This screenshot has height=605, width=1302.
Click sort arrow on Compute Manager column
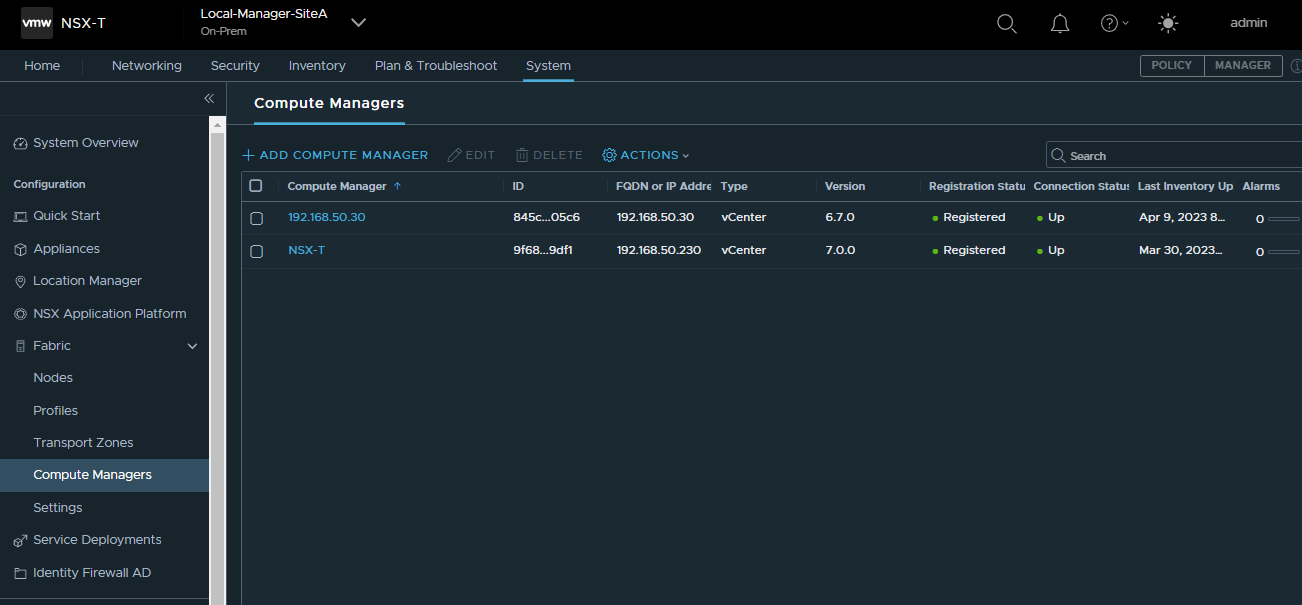(397, 186)
